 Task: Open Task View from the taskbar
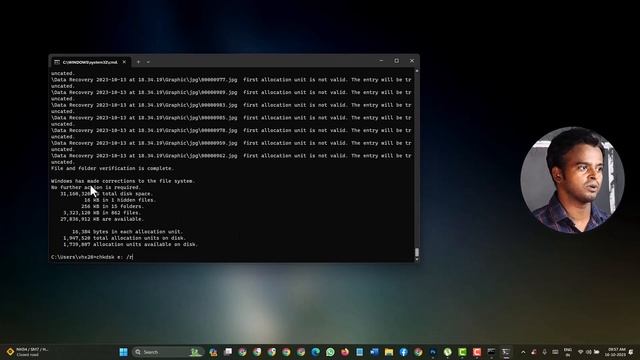[x=228, y=352]
